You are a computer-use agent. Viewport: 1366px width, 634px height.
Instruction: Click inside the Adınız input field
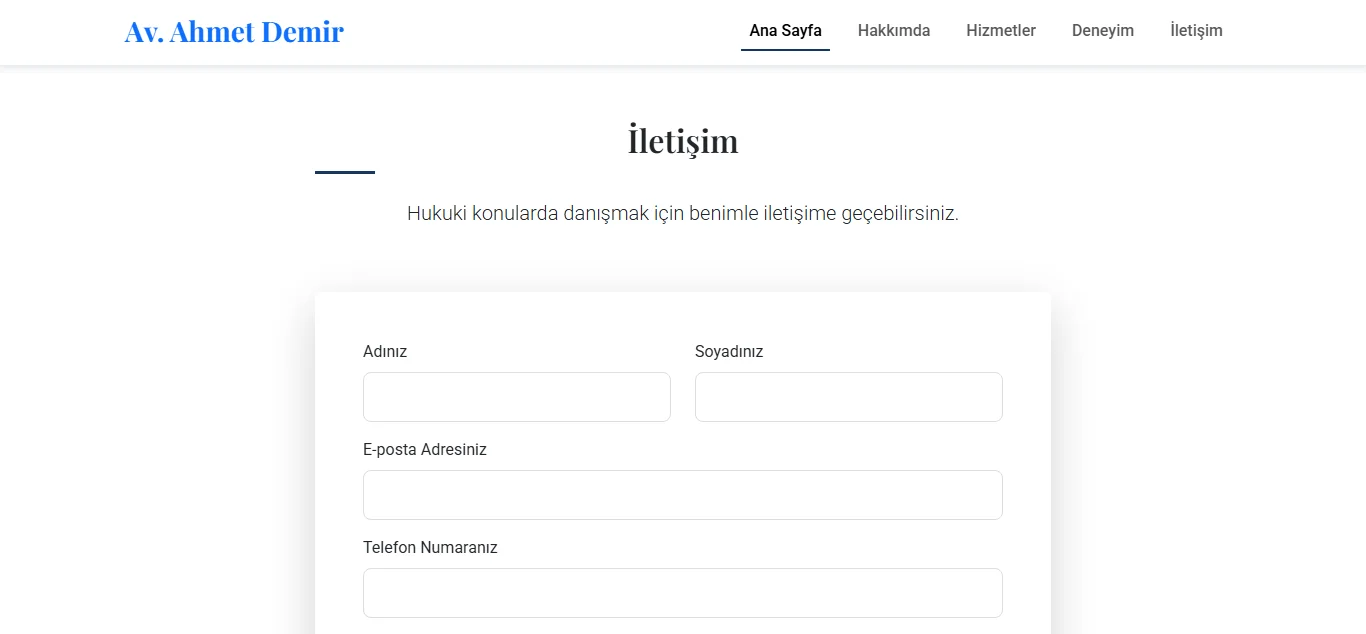point(516,396)
